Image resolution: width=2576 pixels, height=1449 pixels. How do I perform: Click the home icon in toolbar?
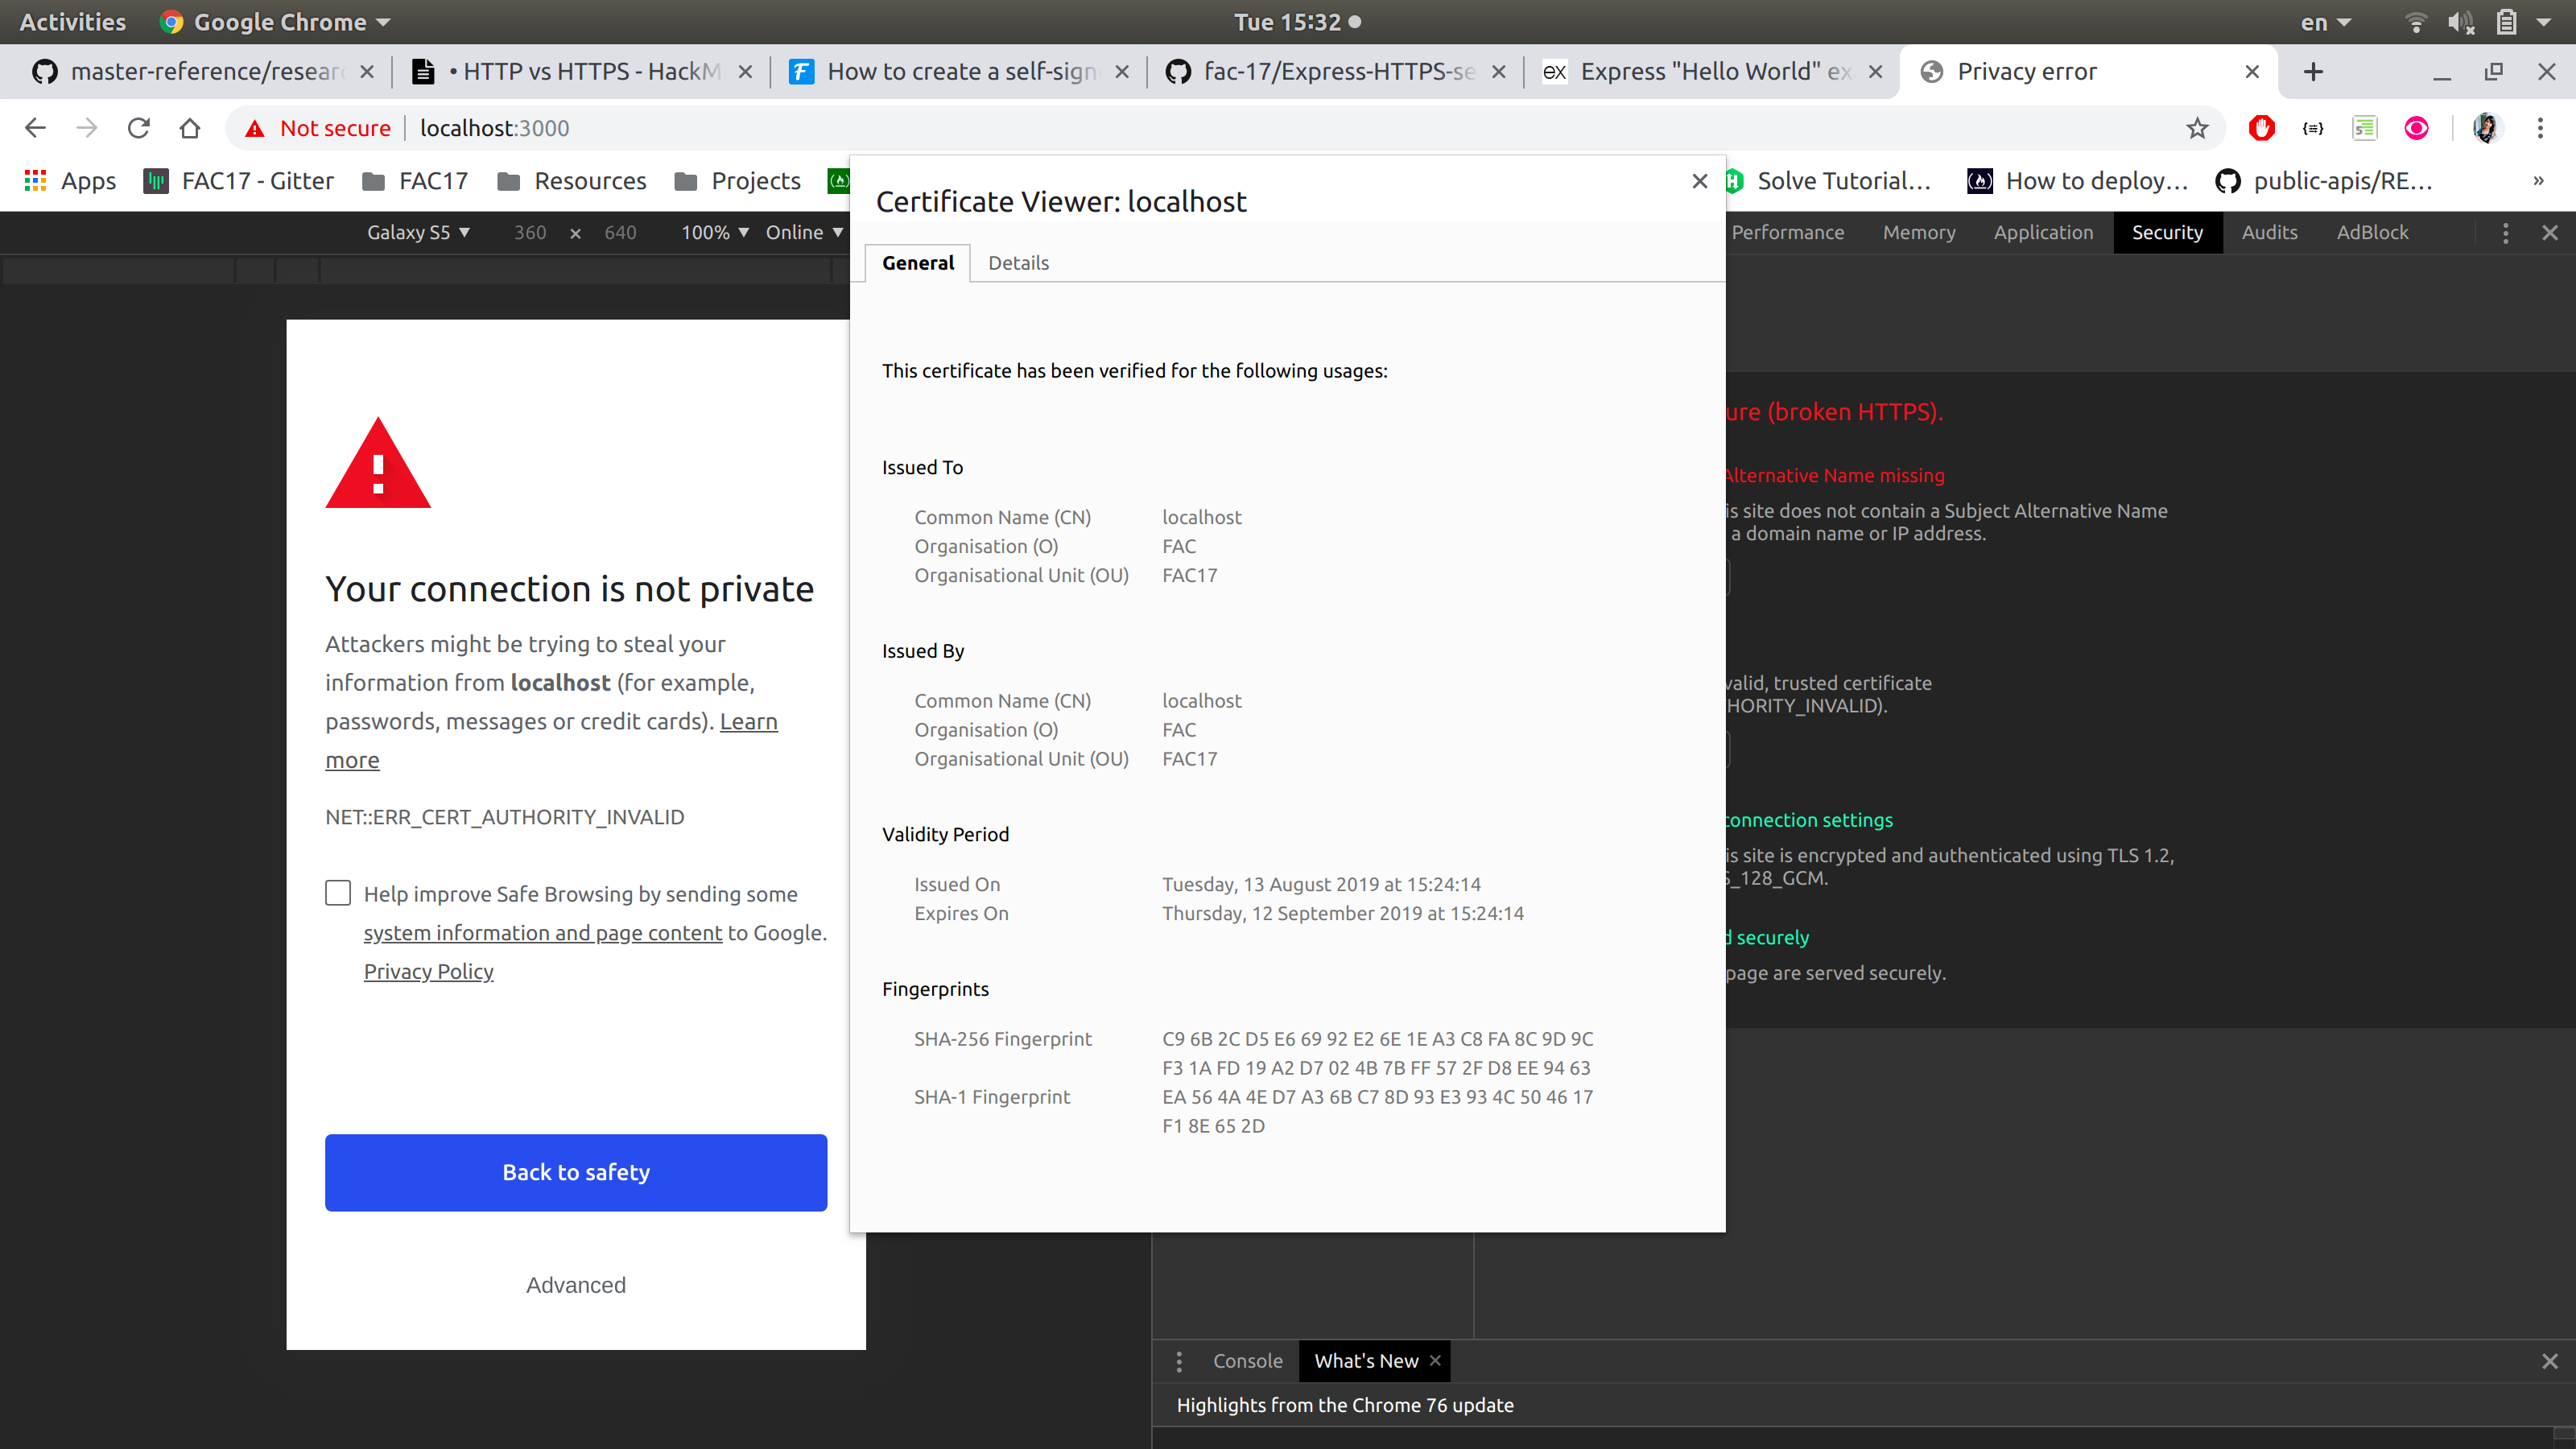[x=190, y=128]
